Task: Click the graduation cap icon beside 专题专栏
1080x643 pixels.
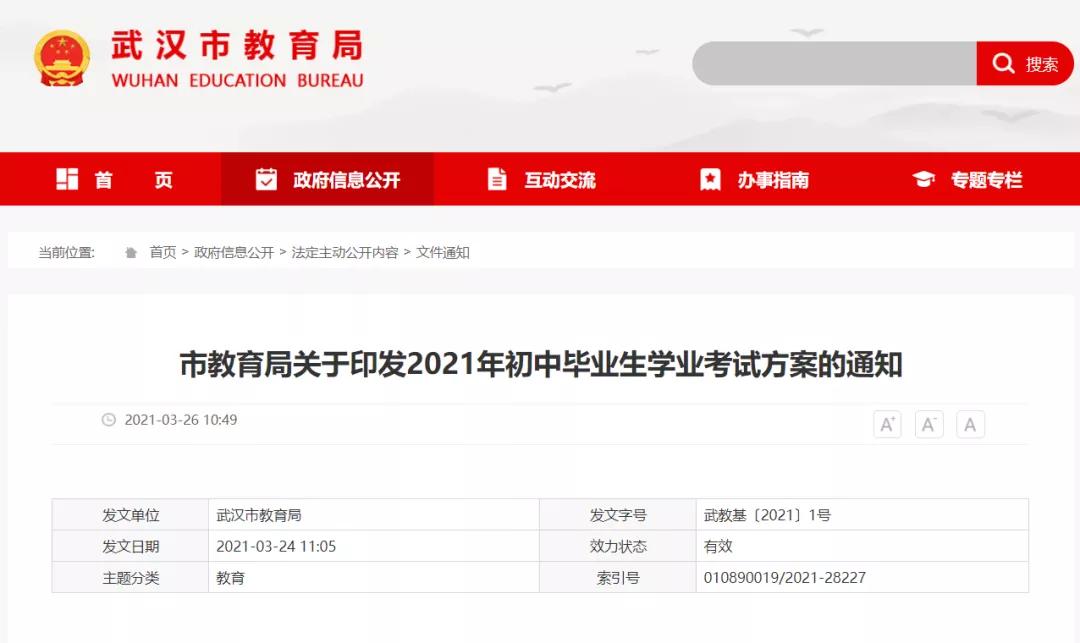Action: click(x=925, y=179)
